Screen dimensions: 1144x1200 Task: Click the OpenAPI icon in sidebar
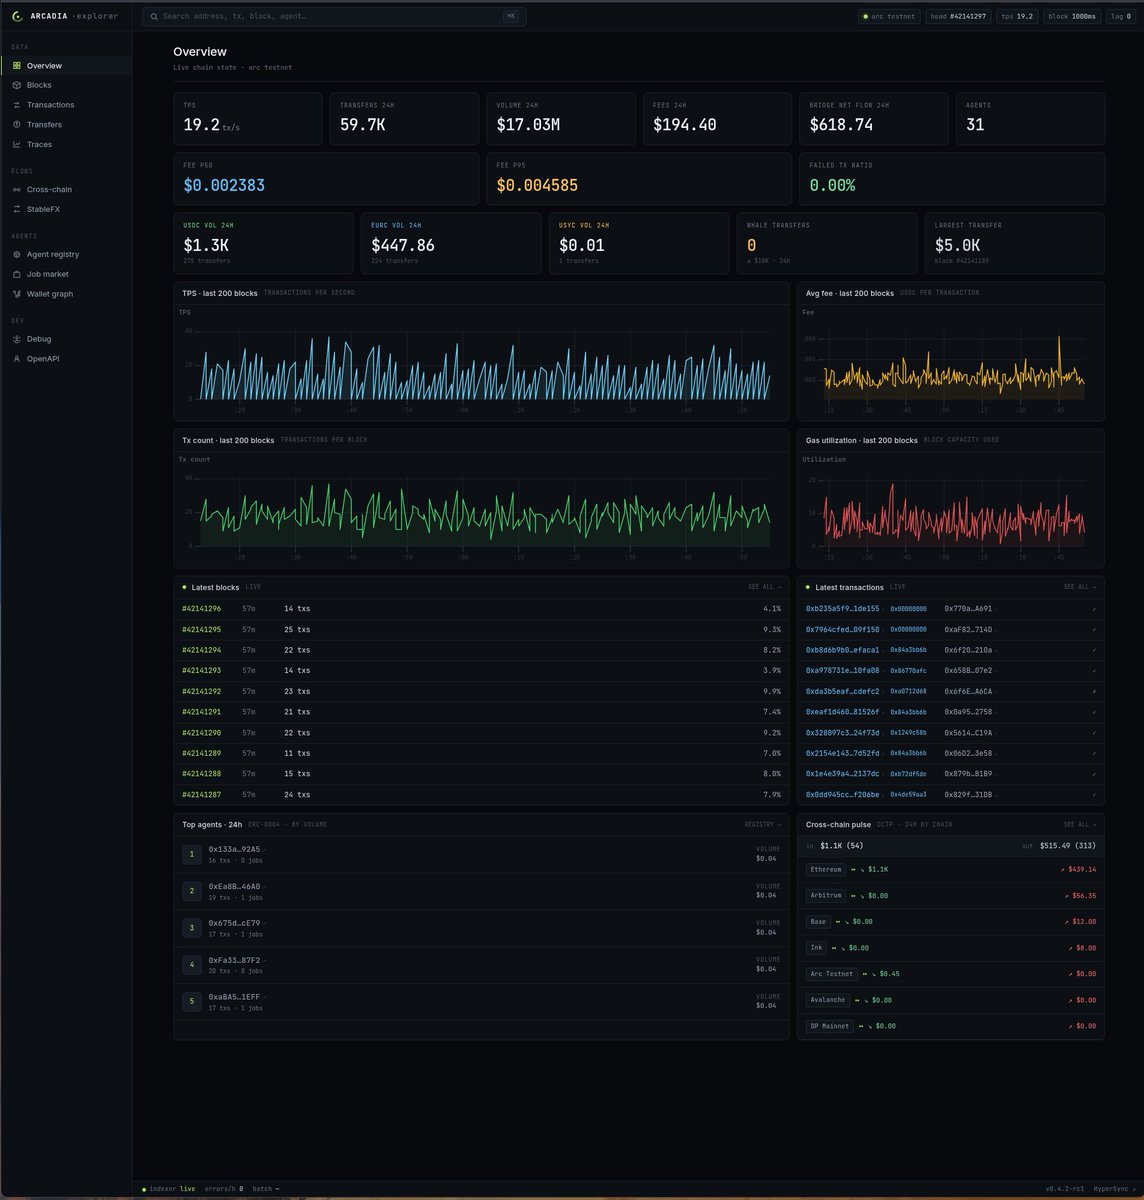pyautogui.click(x=17, y=358)
